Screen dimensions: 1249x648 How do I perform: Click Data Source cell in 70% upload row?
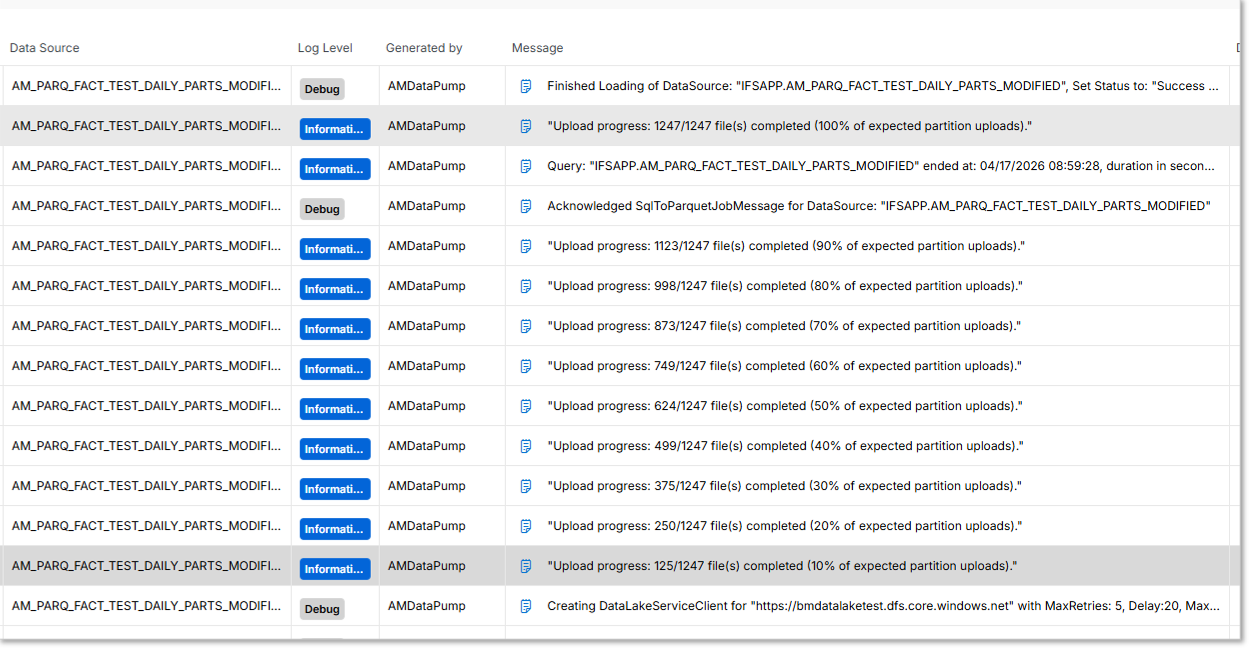[x=146, y=326]
